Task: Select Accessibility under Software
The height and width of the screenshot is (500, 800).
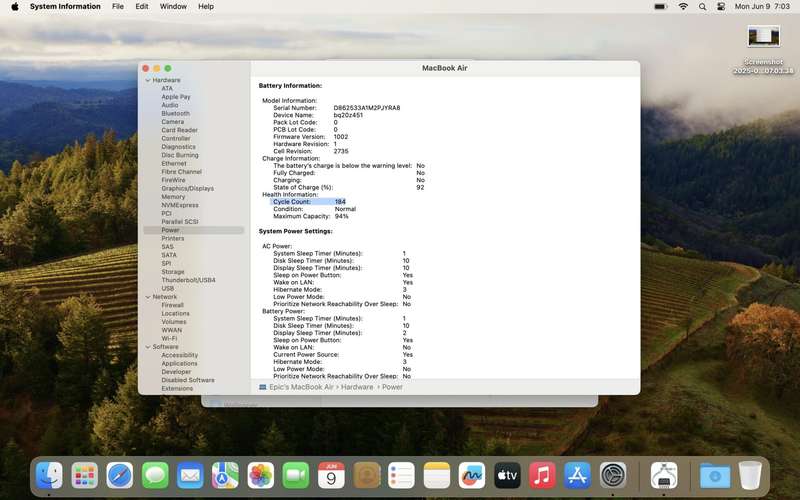Action: pos(180,355)
